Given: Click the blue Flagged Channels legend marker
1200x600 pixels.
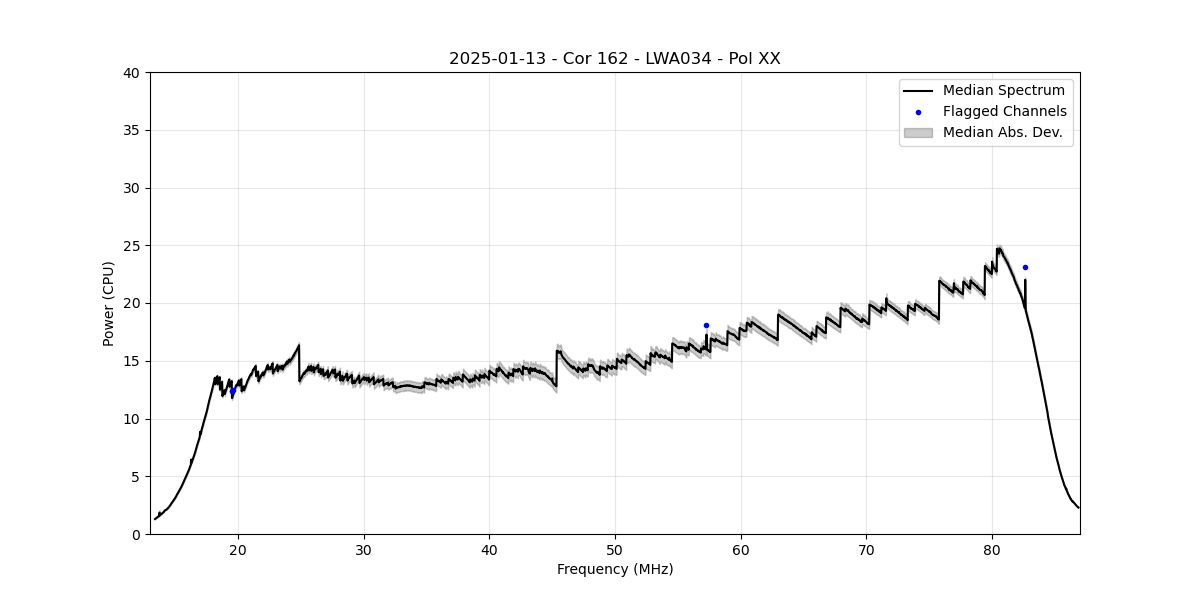Looking at the screenshot, I should pyautogui.click(x=918, y=112).
